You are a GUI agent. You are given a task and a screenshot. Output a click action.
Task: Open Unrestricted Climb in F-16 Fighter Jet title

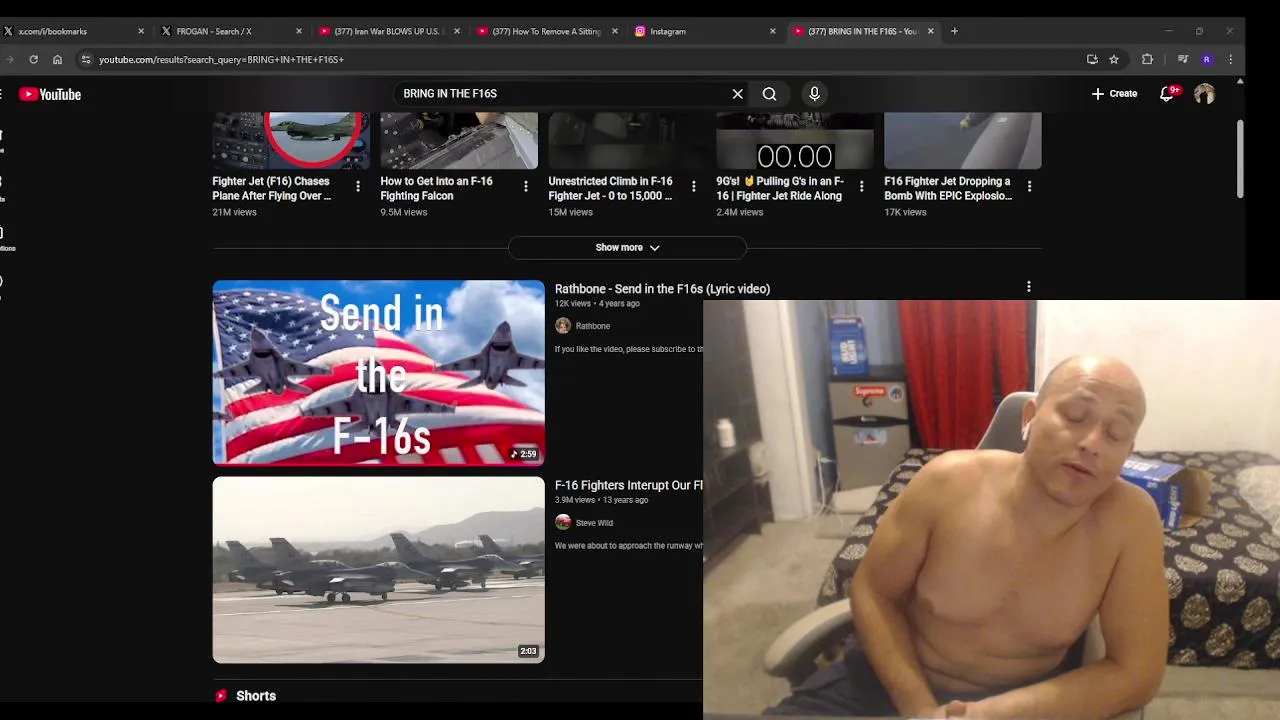click(x=610, y=189)
